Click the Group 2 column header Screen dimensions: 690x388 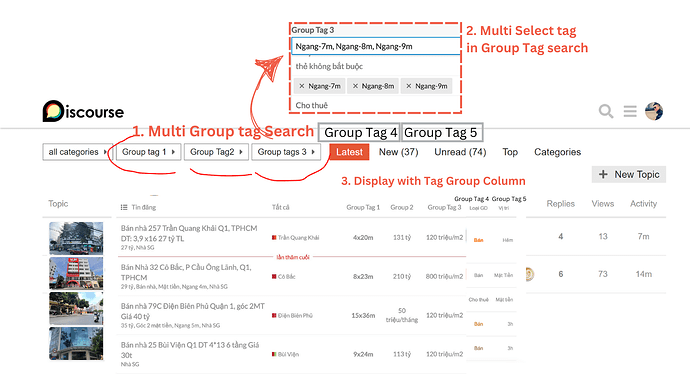coord(402,207)
